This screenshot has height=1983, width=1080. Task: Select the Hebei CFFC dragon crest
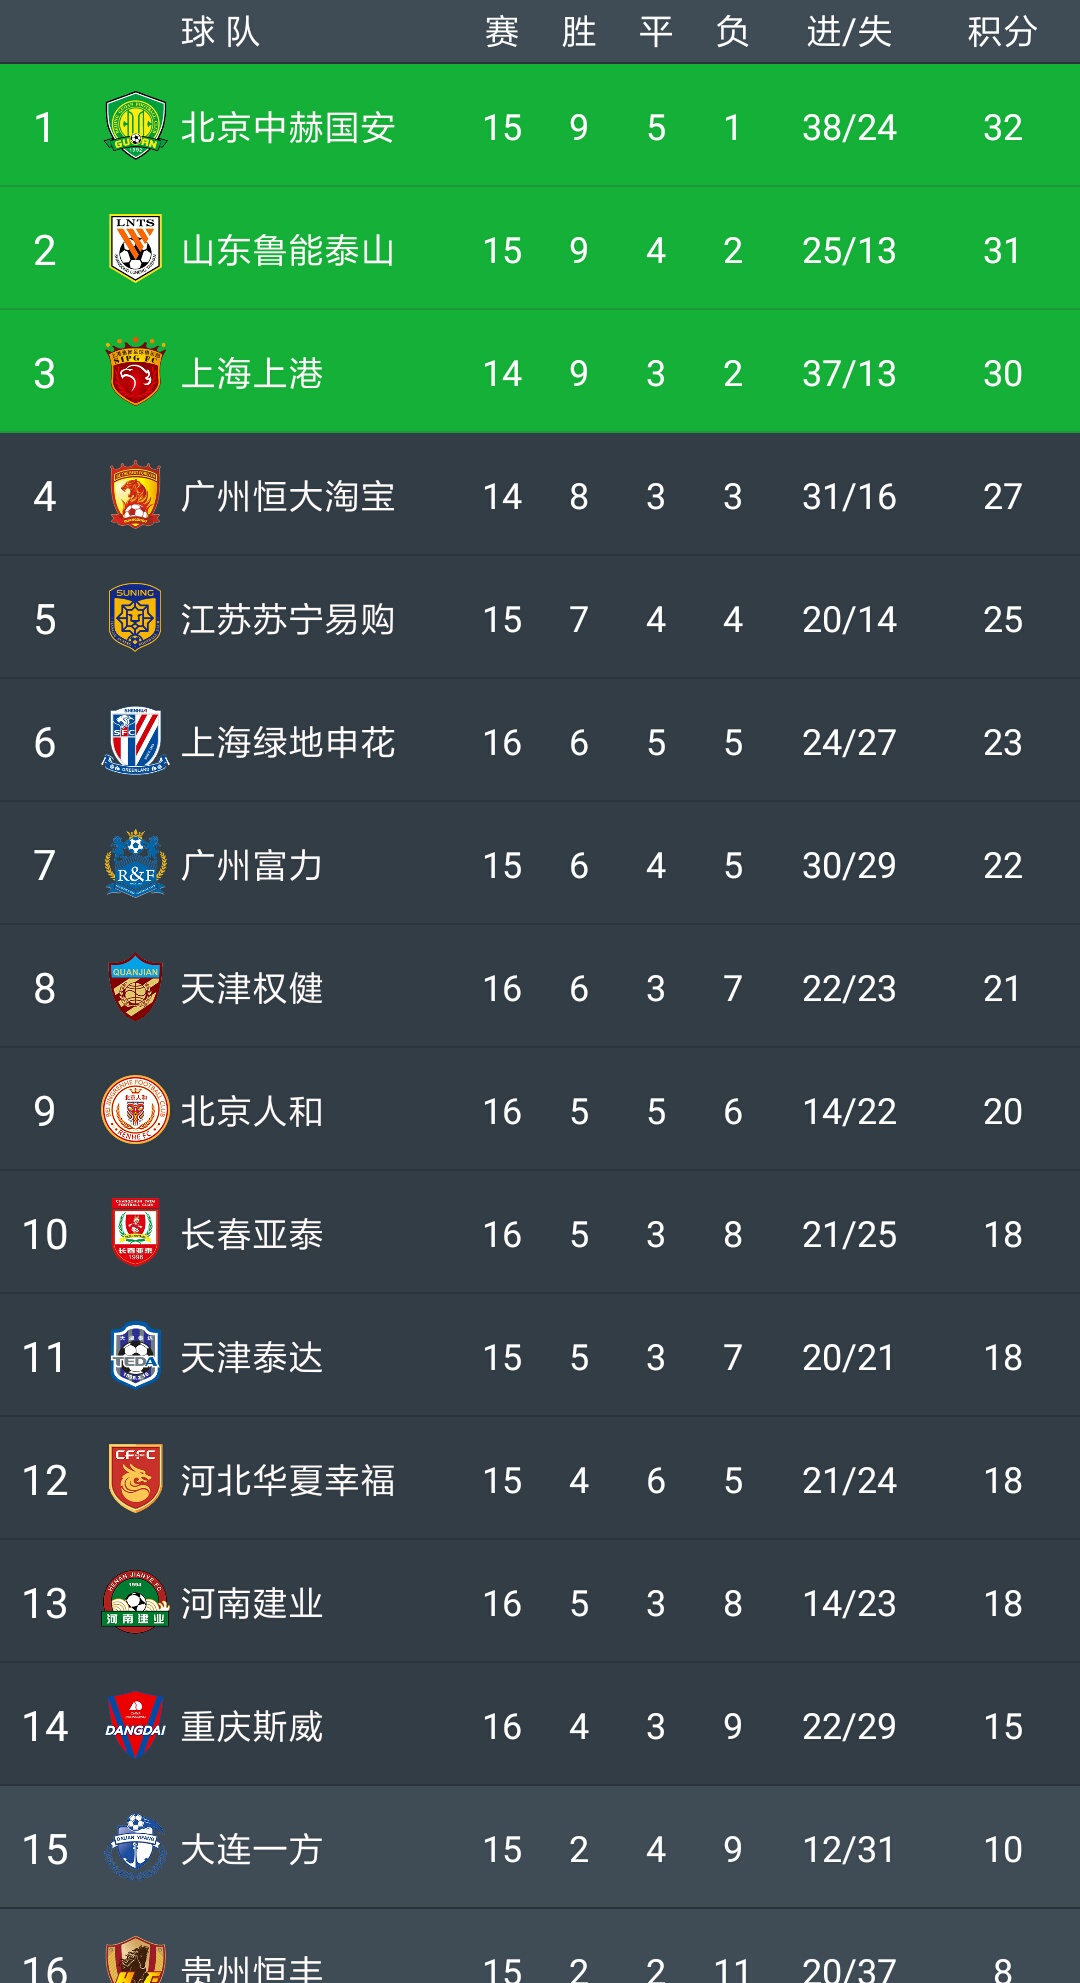135,1479
